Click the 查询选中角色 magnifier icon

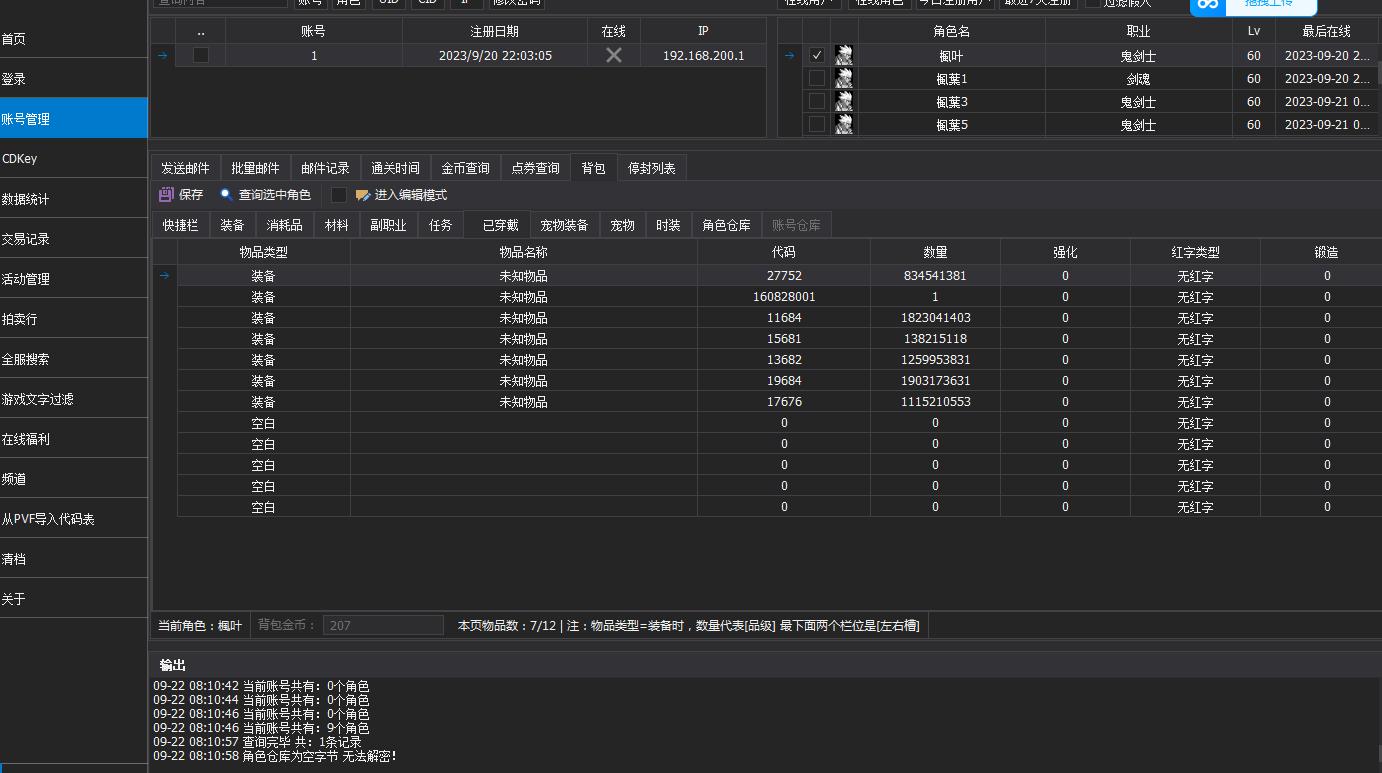227,195
